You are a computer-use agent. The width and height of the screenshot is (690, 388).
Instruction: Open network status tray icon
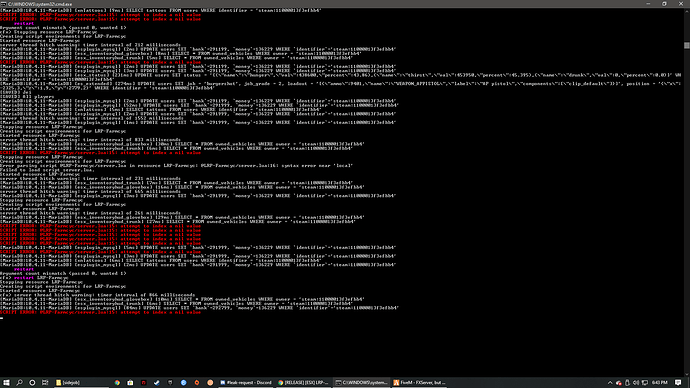645,383
